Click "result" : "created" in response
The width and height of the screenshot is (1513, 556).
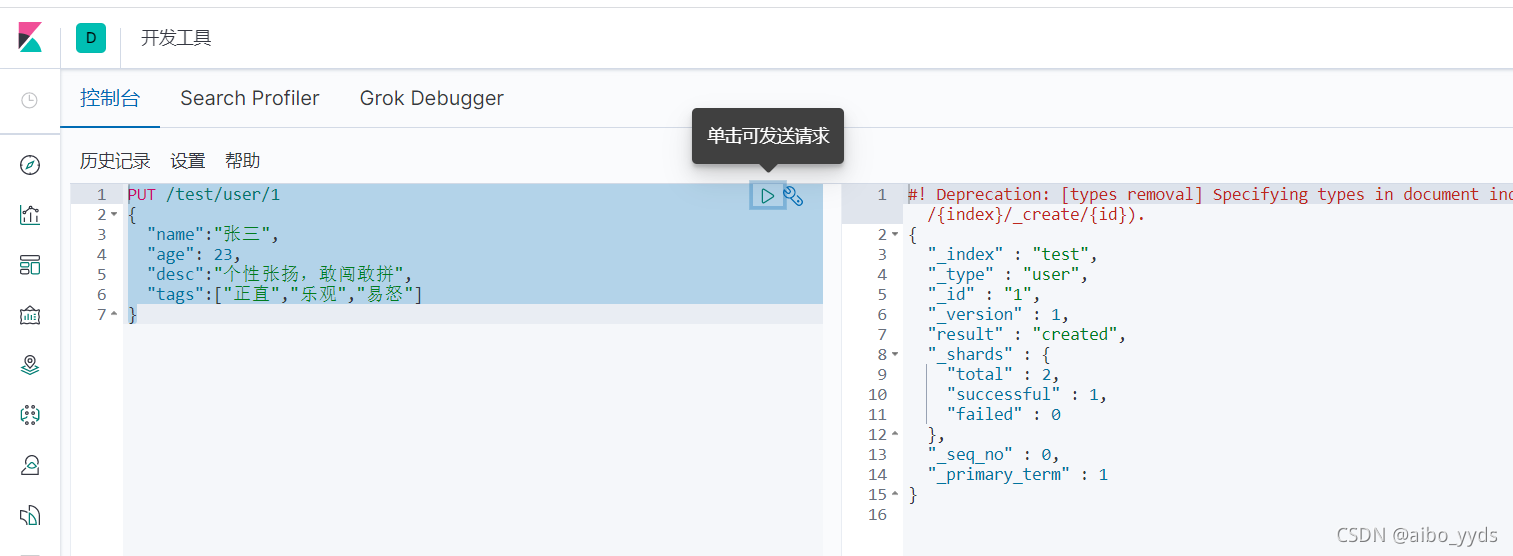1026,334
